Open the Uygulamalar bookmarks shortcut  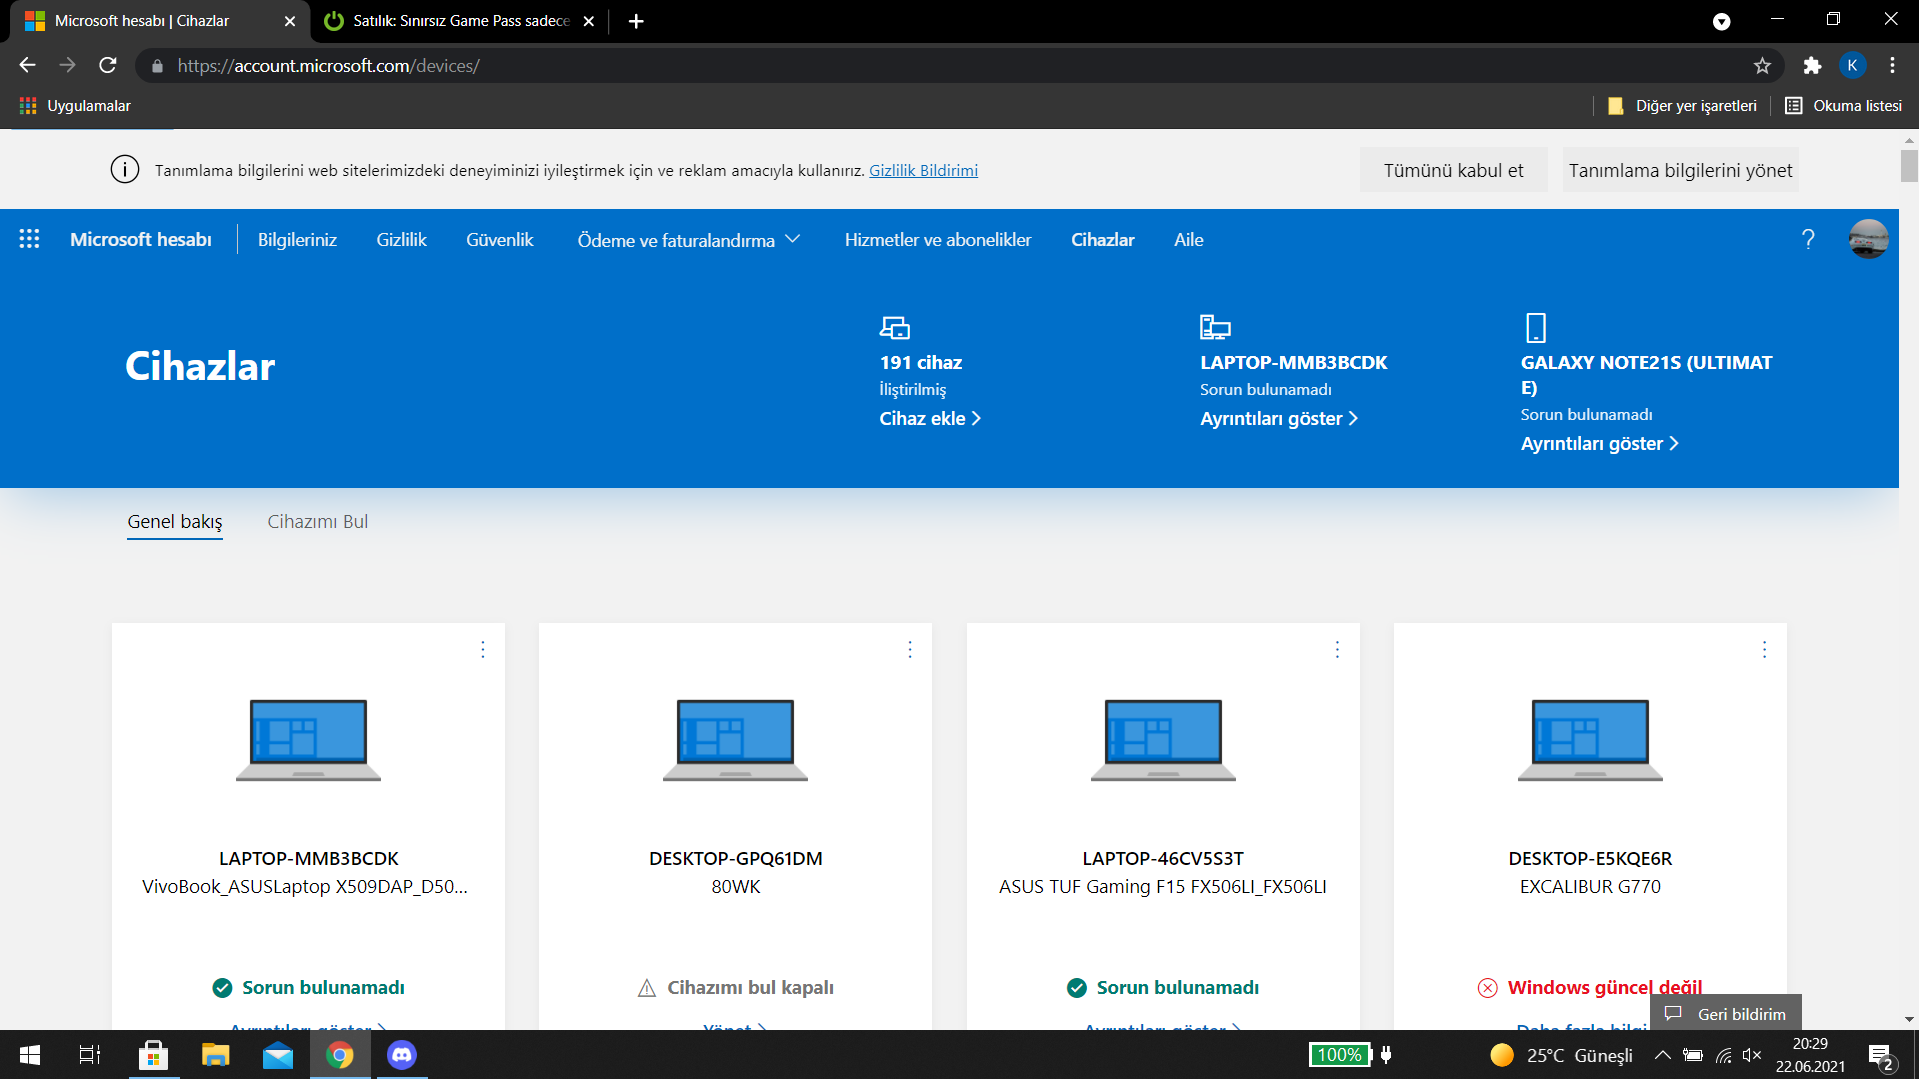75,106
